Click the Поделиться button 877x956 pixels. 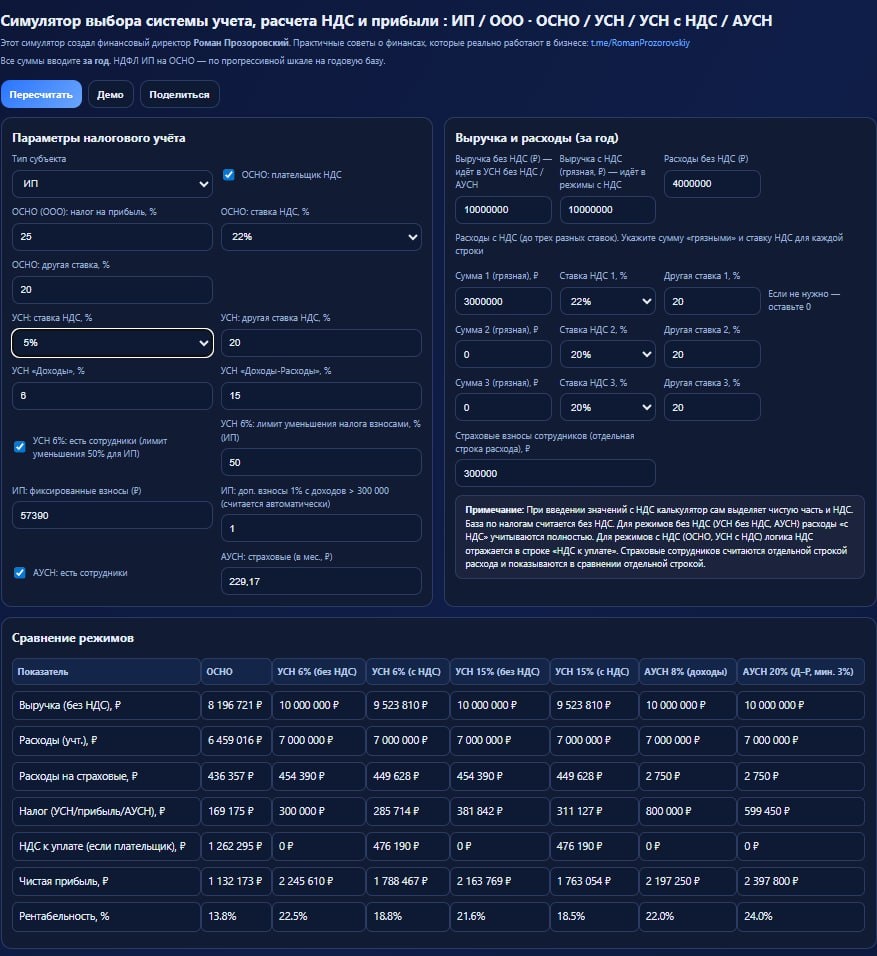[179, 95]
